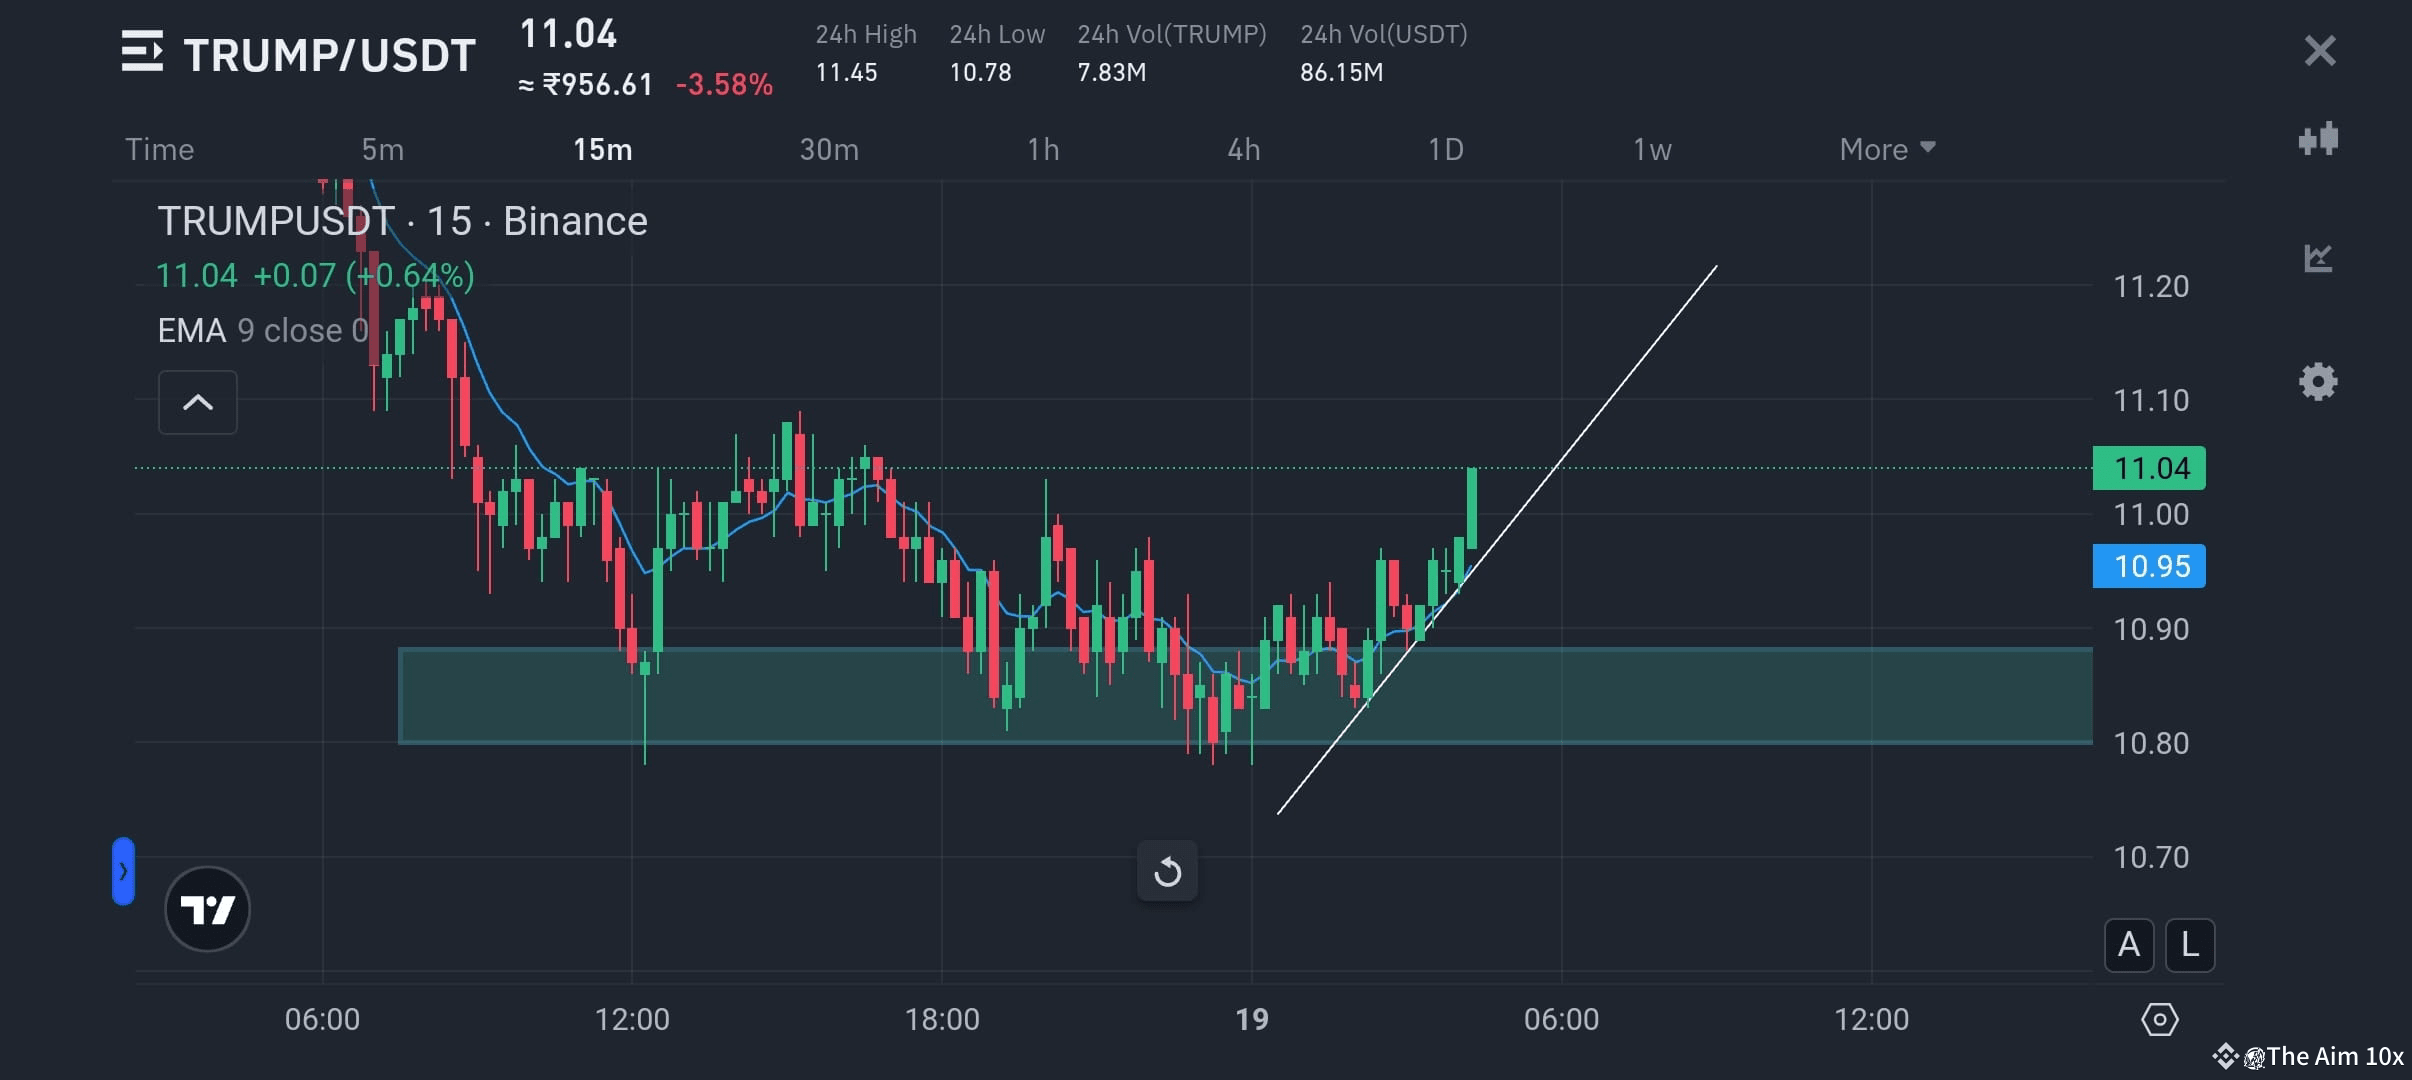Click the green 11.04 price label
Image resolution: width=2412 pixels, height=1080 pixels.
[2148, 466]
